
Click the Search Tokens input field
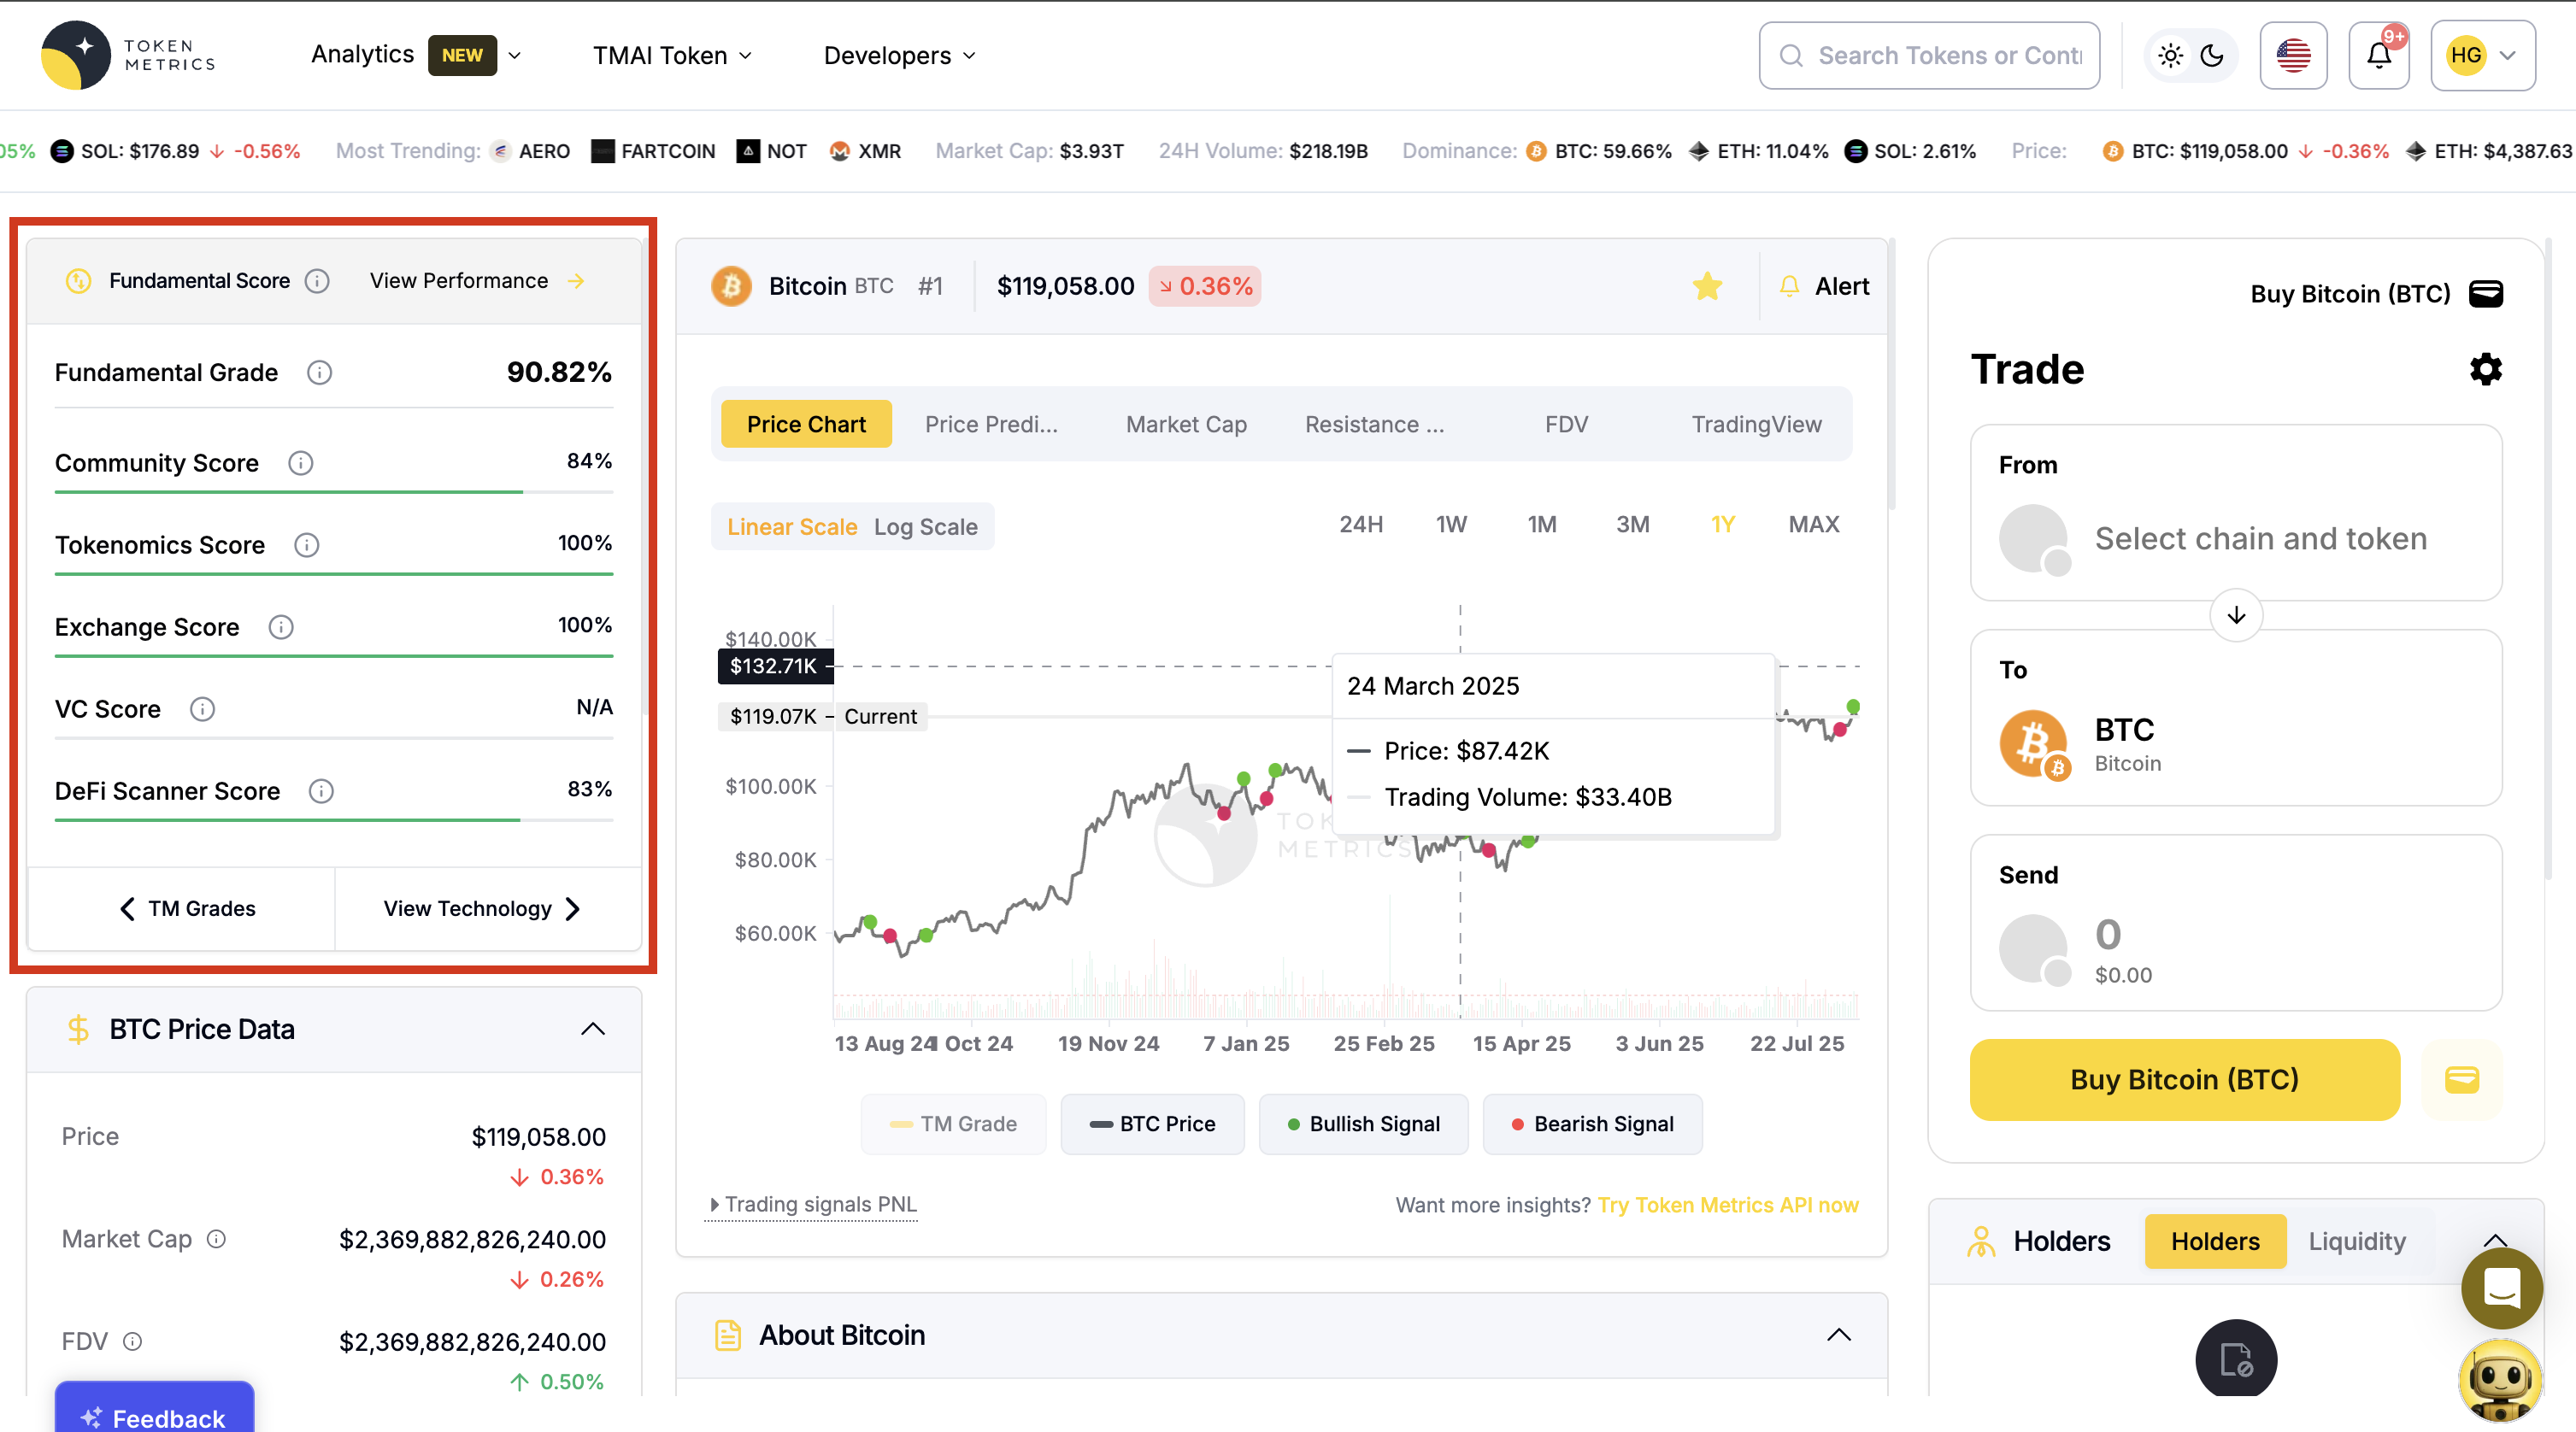pyautogui.click(x=1929, y=55)
